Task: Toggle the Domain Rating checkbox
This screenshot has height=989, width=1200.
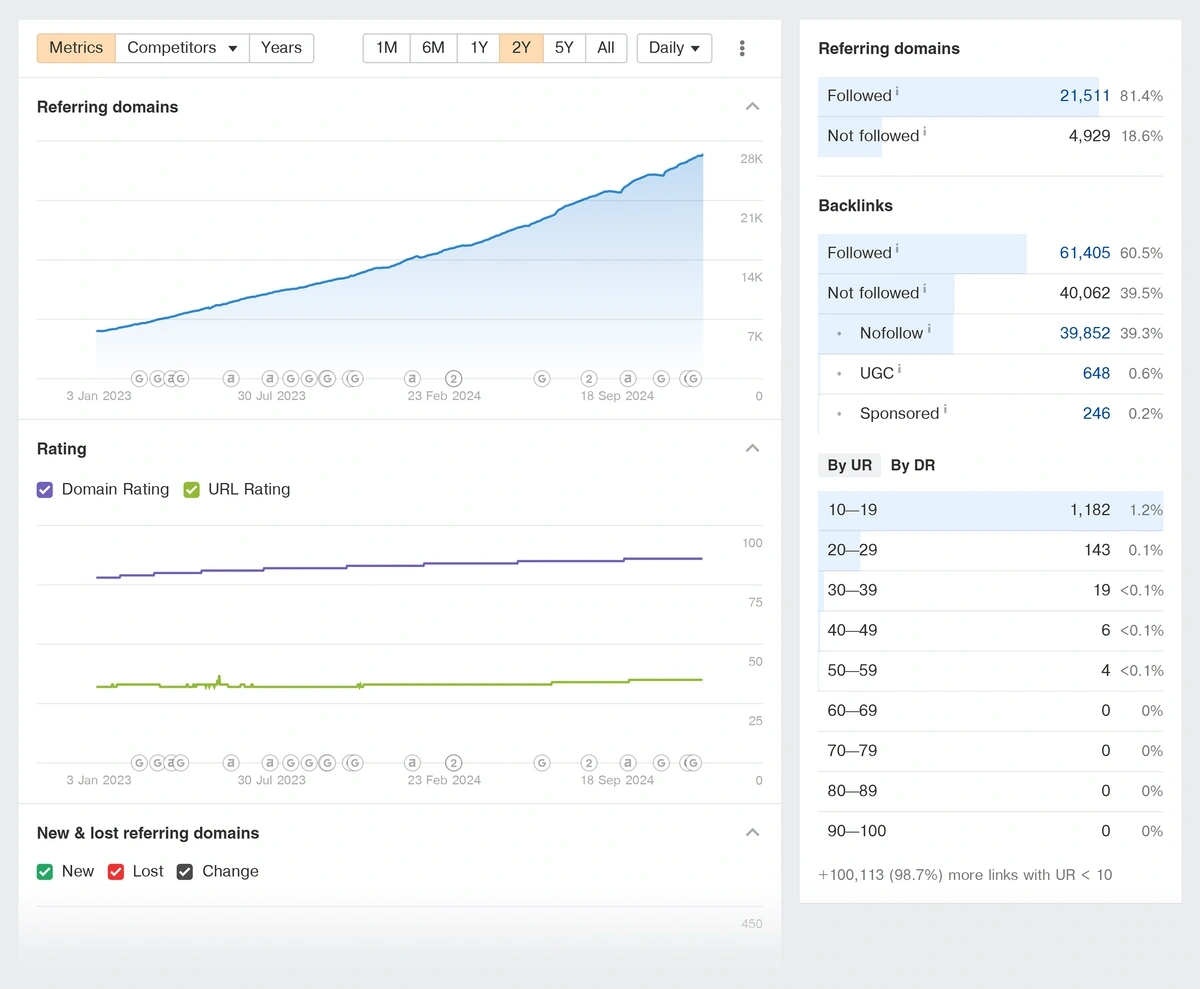Action: pyautogui.click(x=45, y=490)
